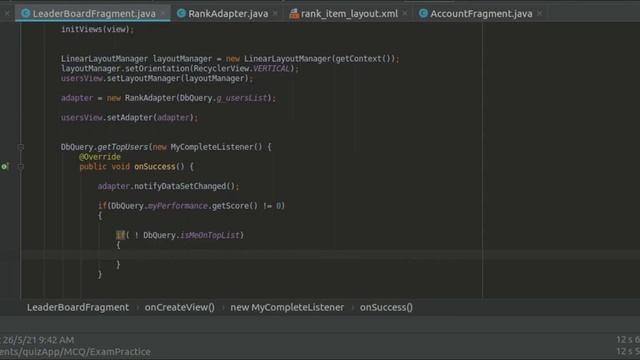Click the highlighted if keyword

click(120, 235)
